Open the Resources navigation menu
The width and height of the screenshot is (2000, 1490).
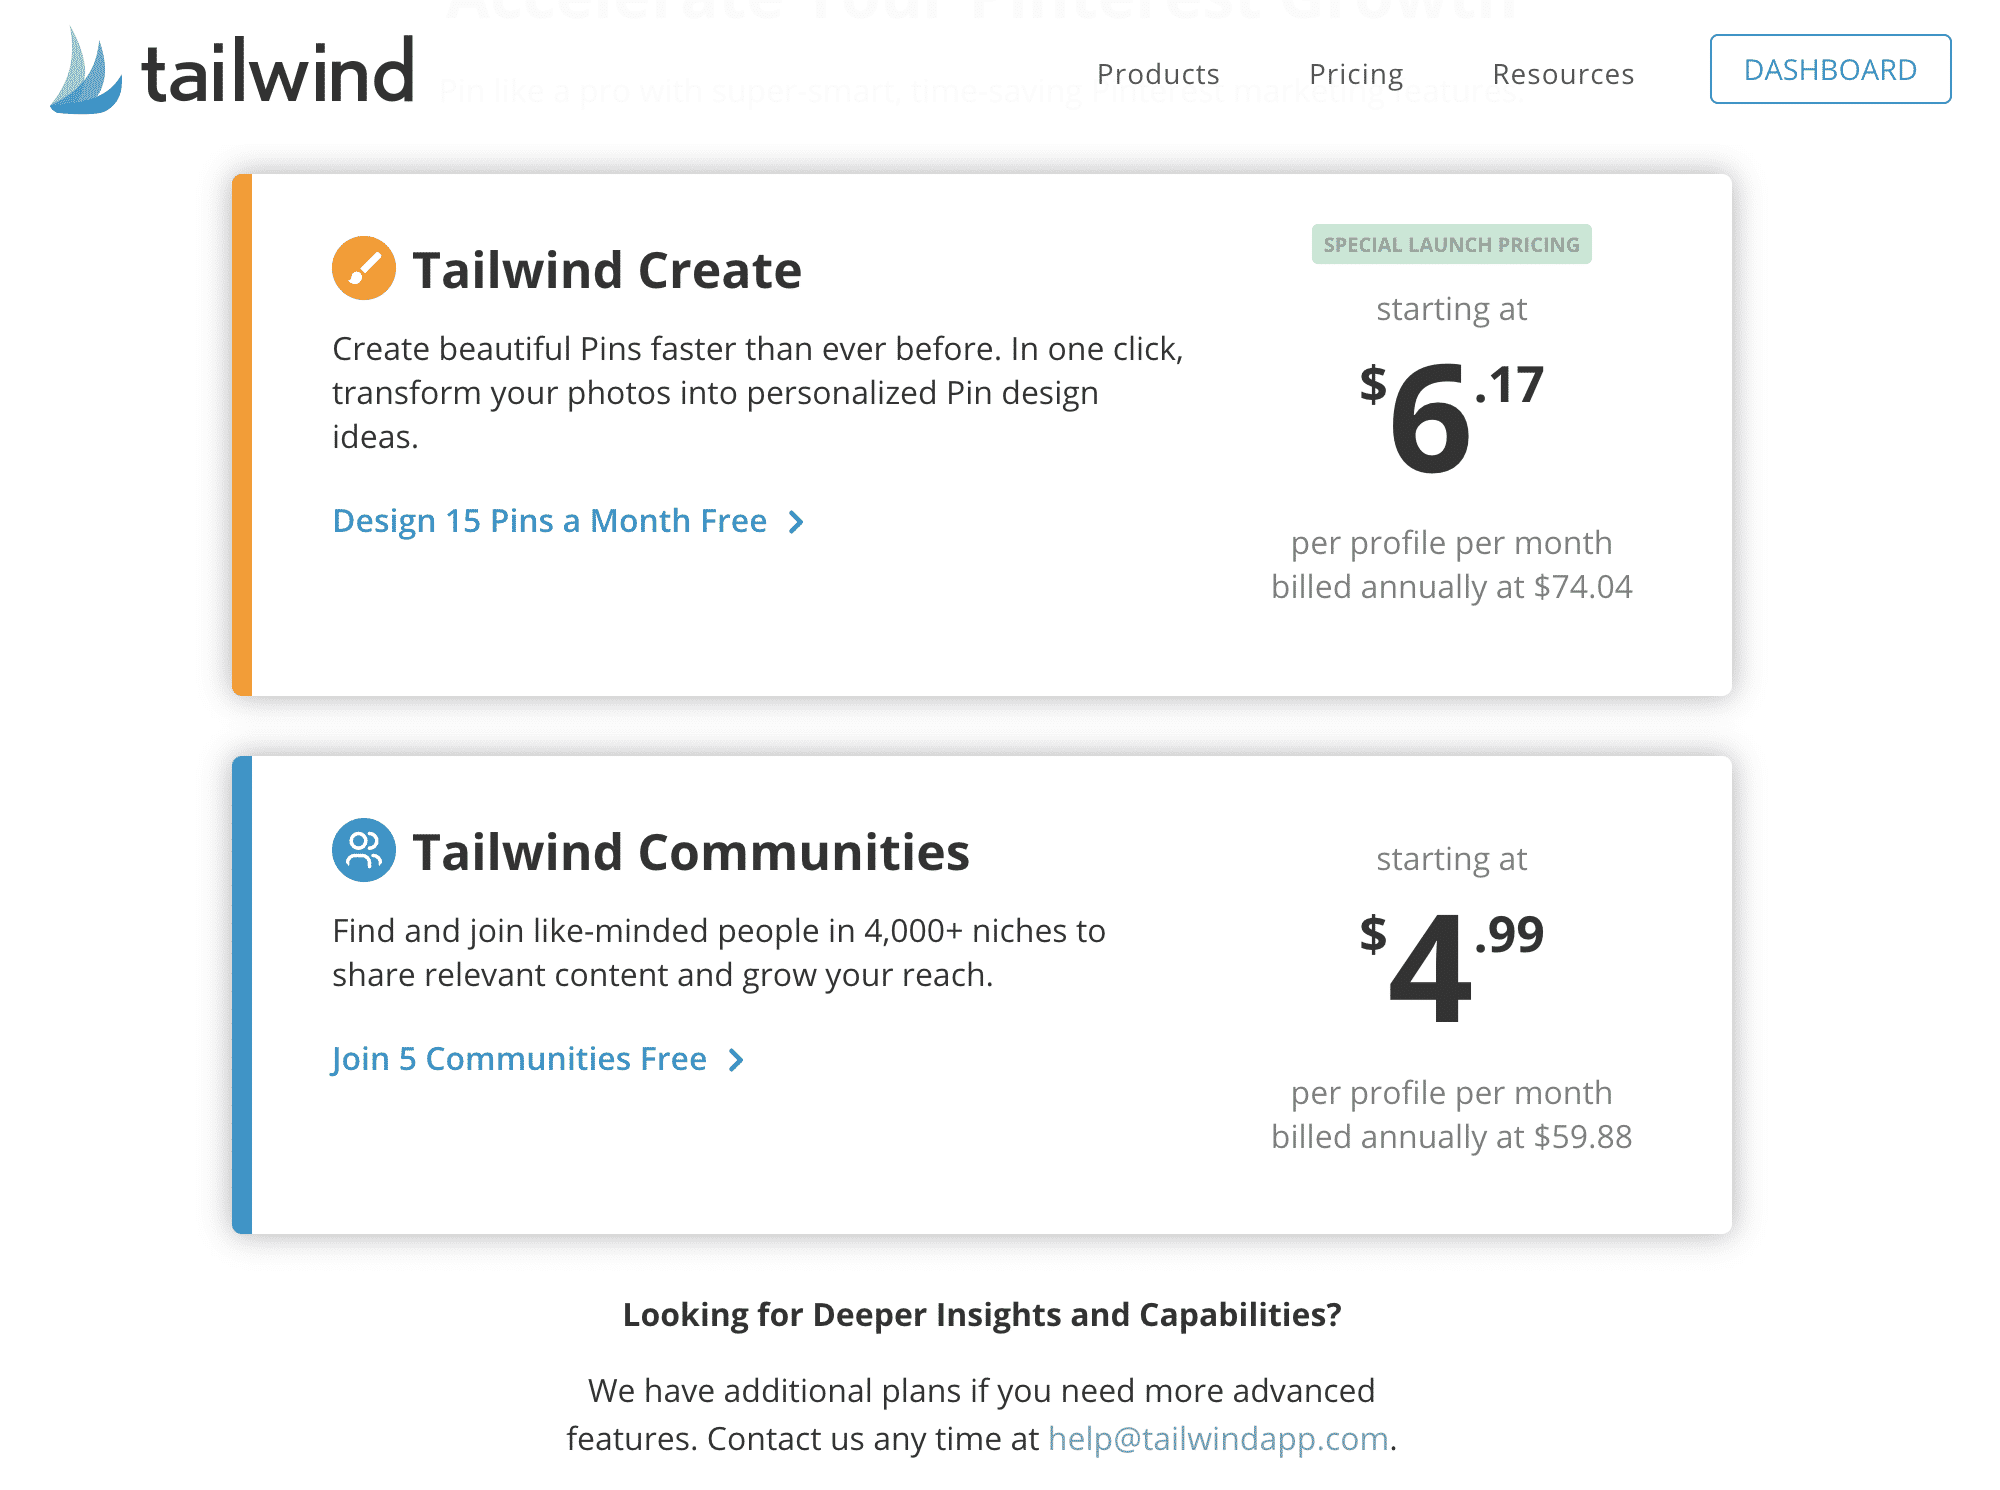(1563, 74)
